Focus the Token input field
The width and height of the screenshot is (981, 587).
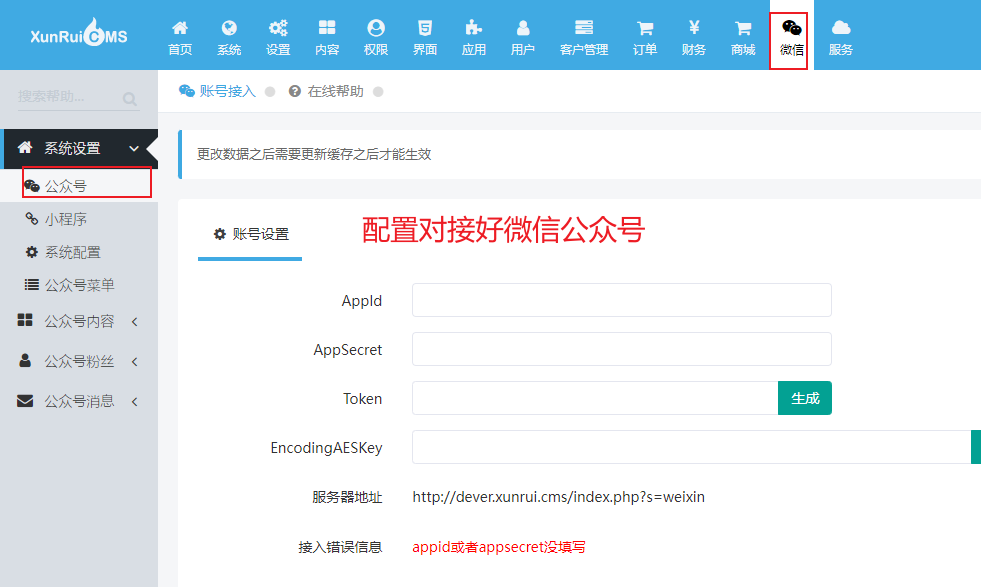[595, 398]
